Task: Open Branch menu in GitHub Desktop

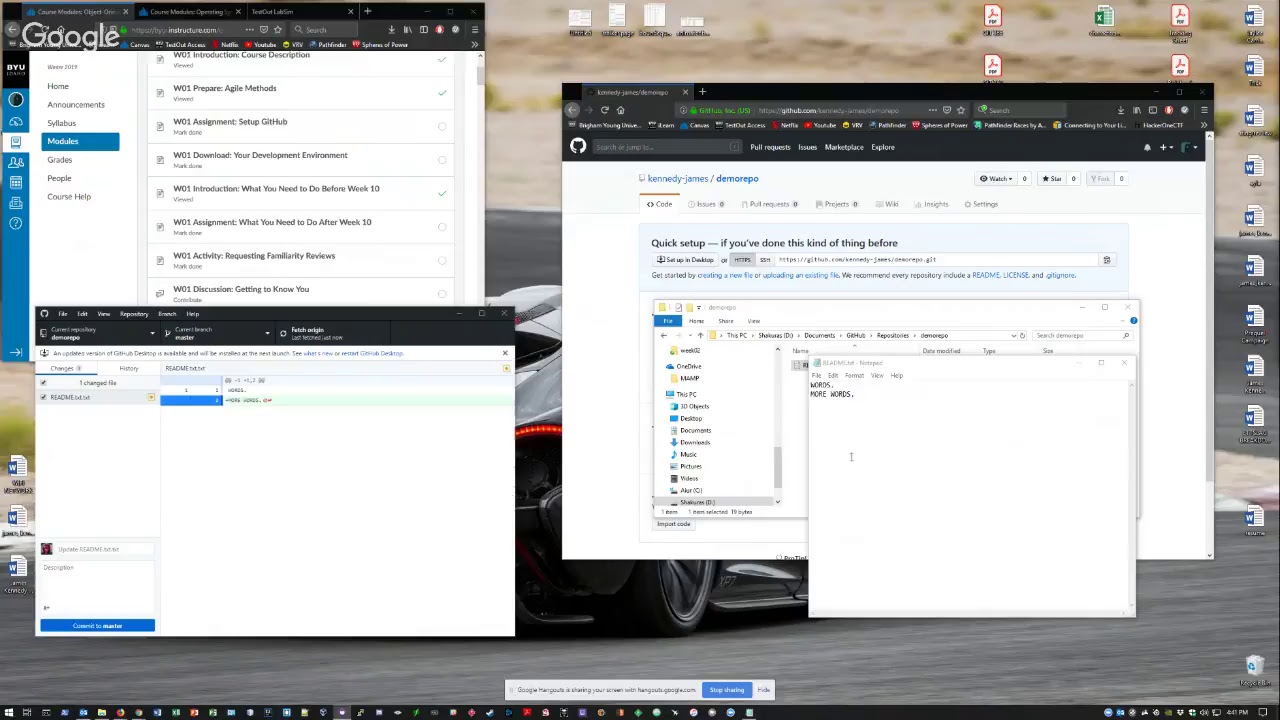Action: click(167, 314)
